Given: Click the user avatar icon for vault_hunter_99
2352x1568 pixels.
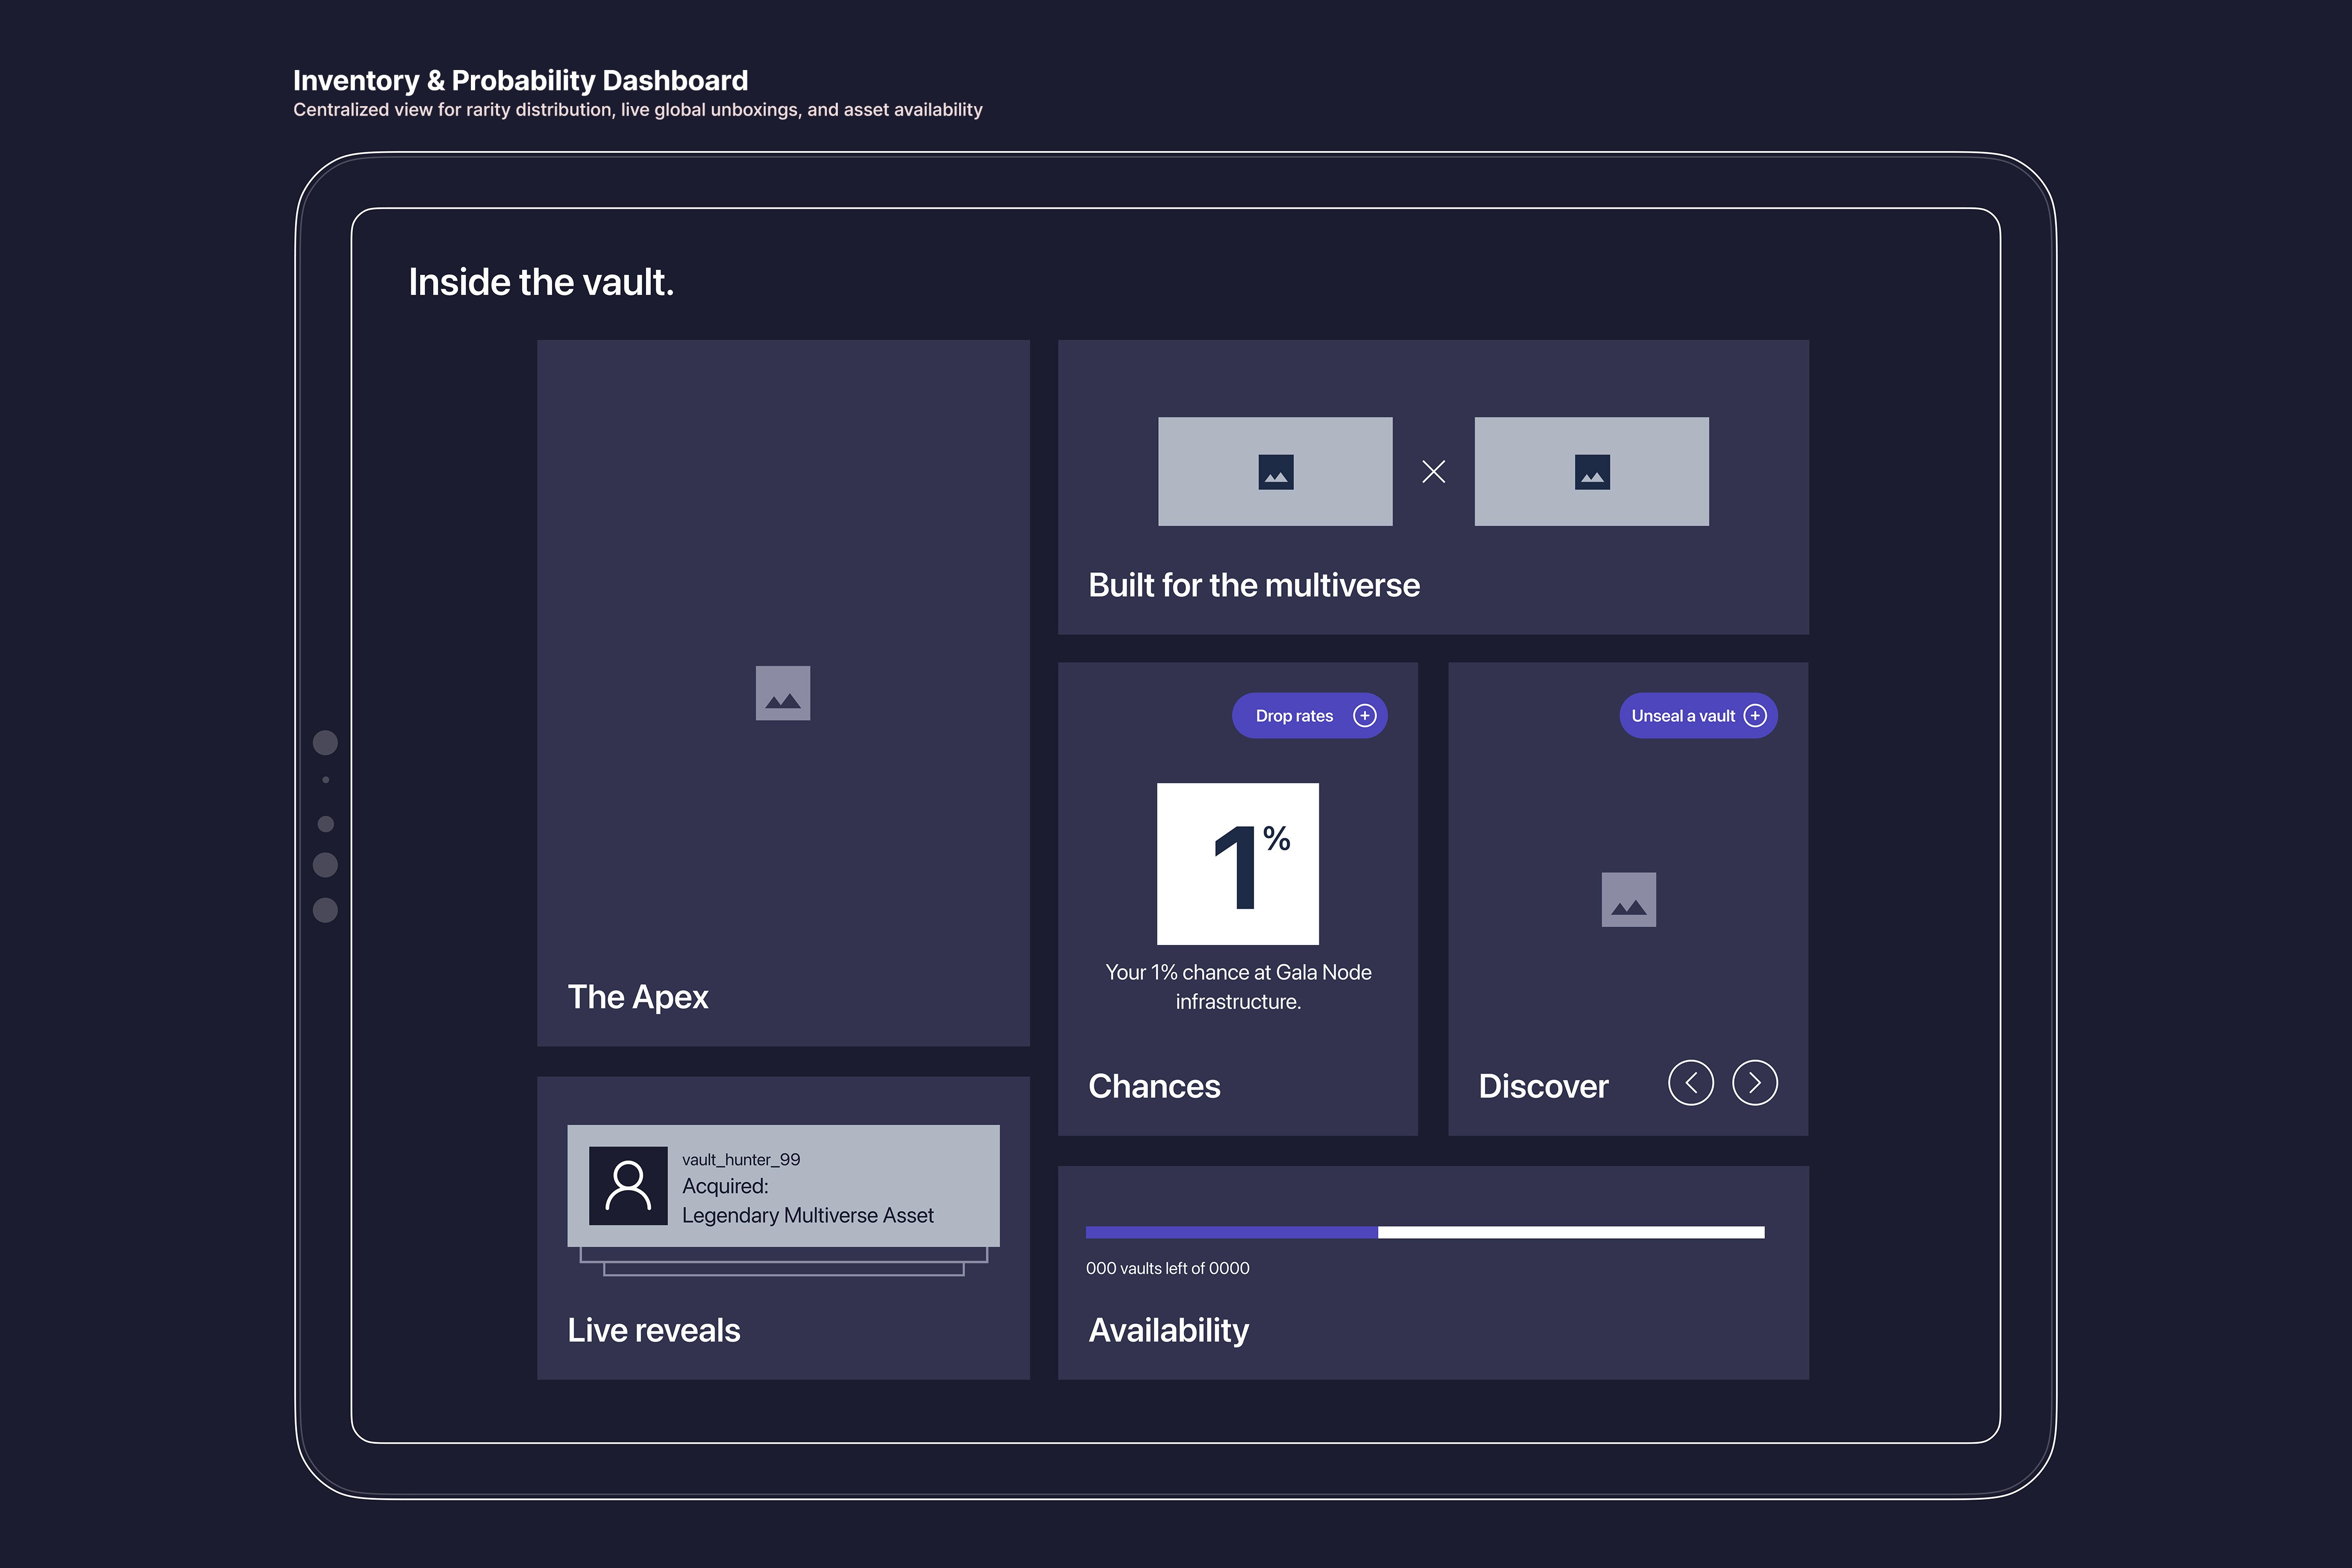Looking at the screenshot, I should [x=628, y=1186].
